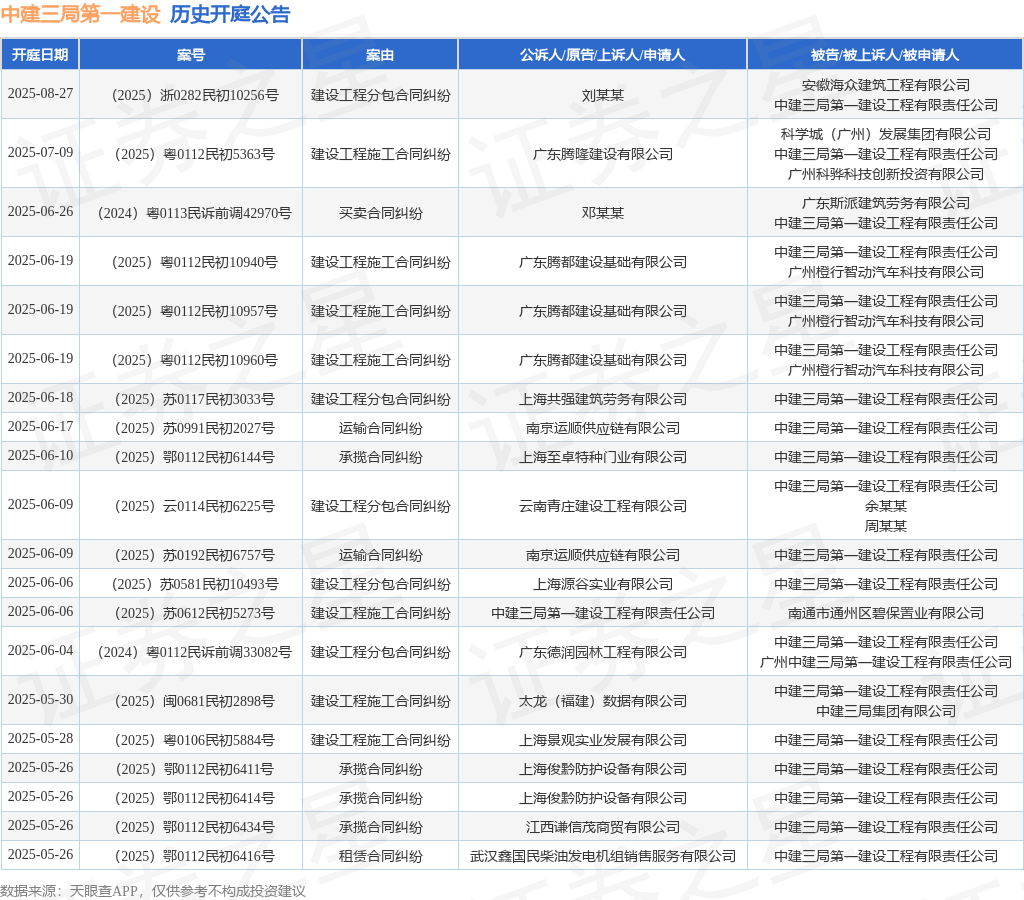Screen dimensions: 1024x900
Task: Click case number (2025)粤0112民初5363号
Action: (x=195, y=154)
